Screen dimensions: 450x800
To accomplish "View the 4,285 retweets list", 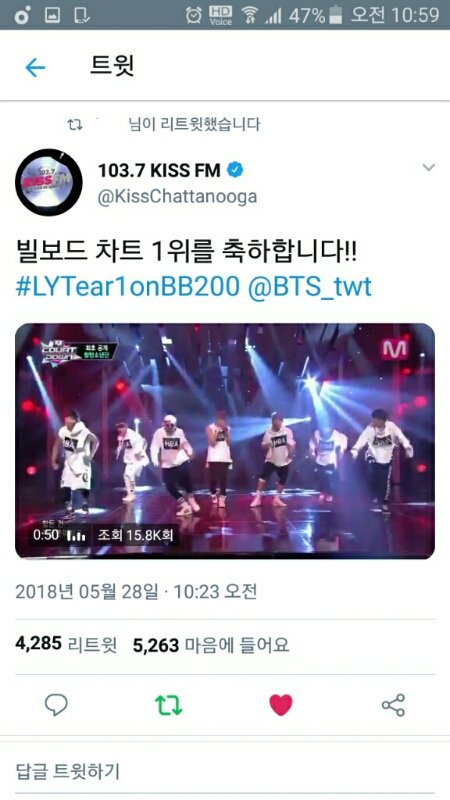I will pos(66,644).
